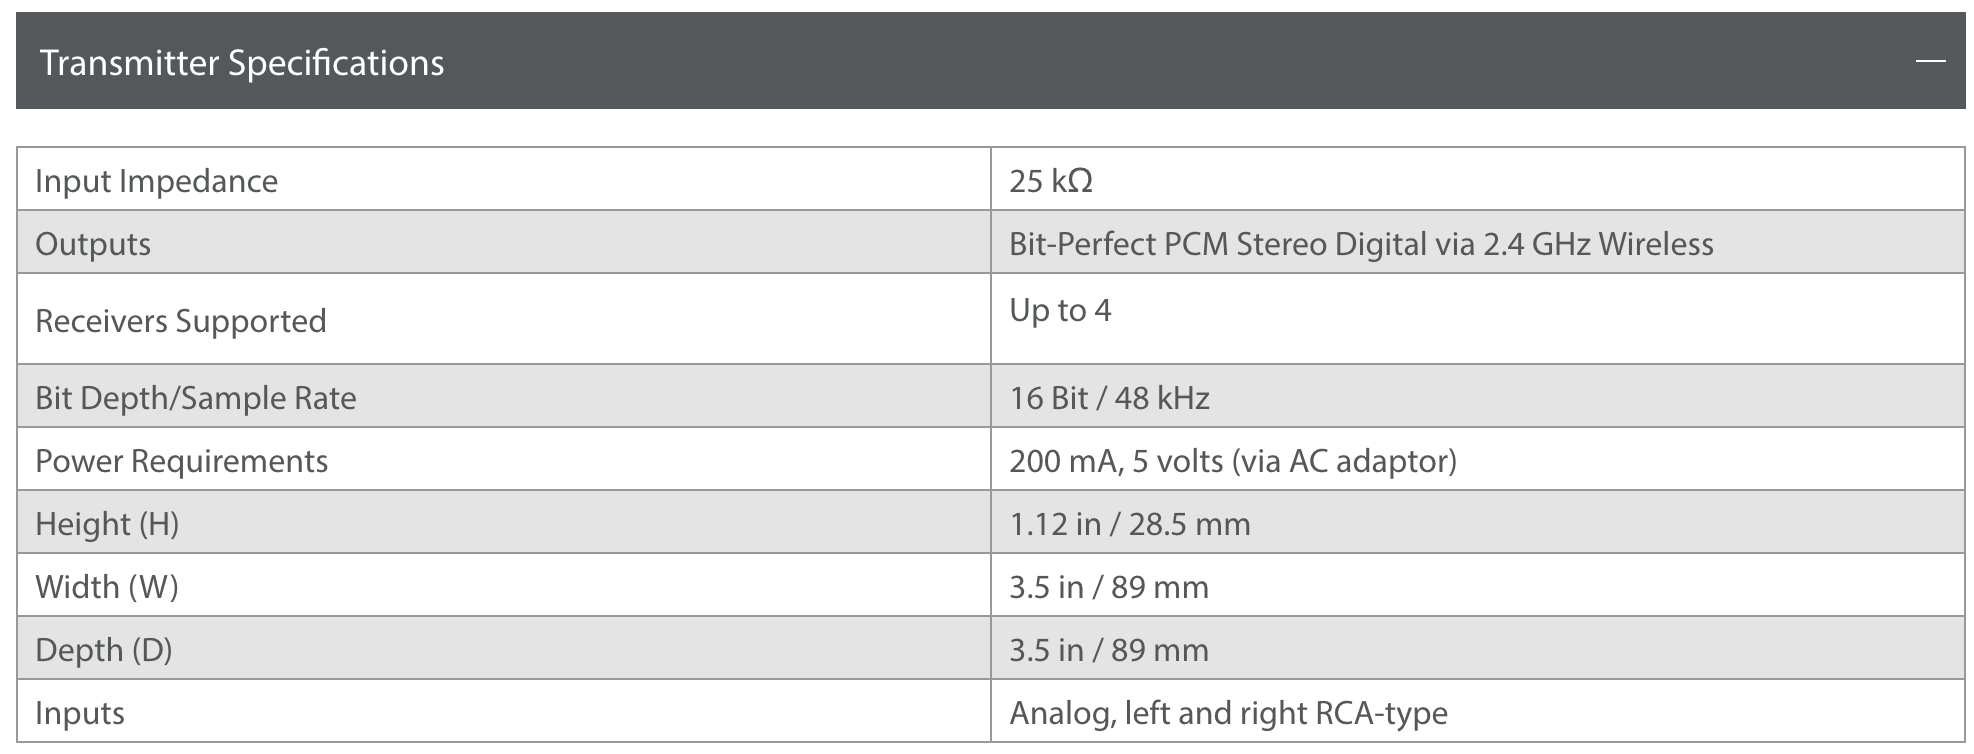Click the Transmitter Specifications header title
Viewport: 1974px width, 754px height.
pos(242,63)
